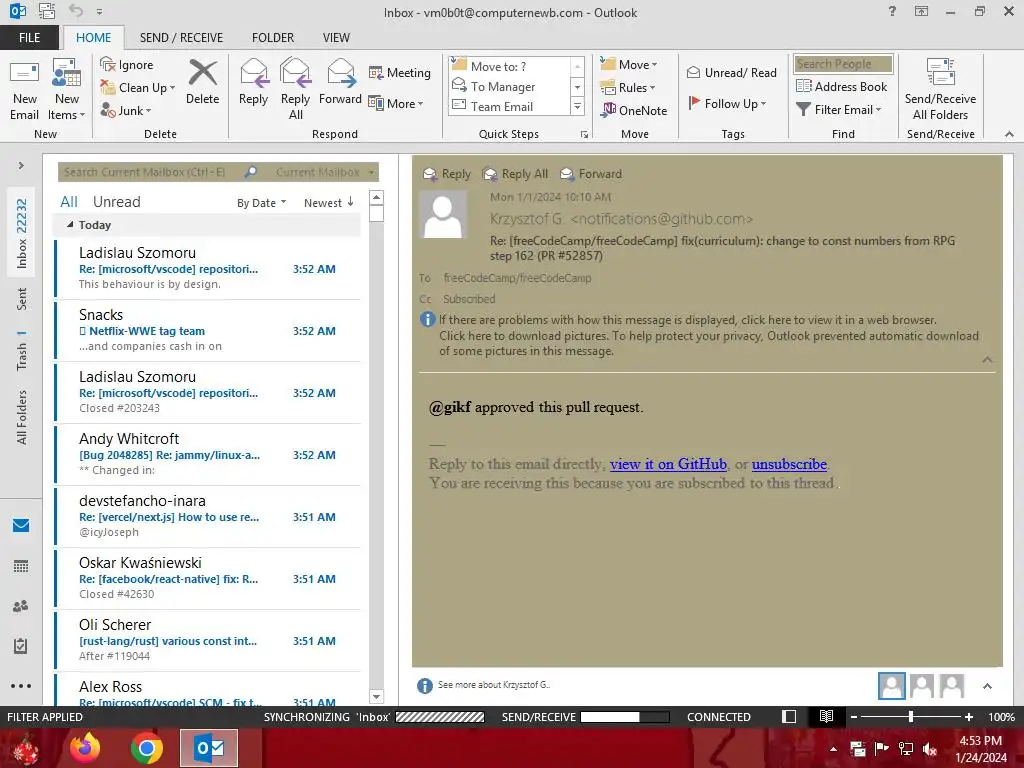Open the By Date sort menu
This screenshot has width=1024, height=768.
[261, 203]
